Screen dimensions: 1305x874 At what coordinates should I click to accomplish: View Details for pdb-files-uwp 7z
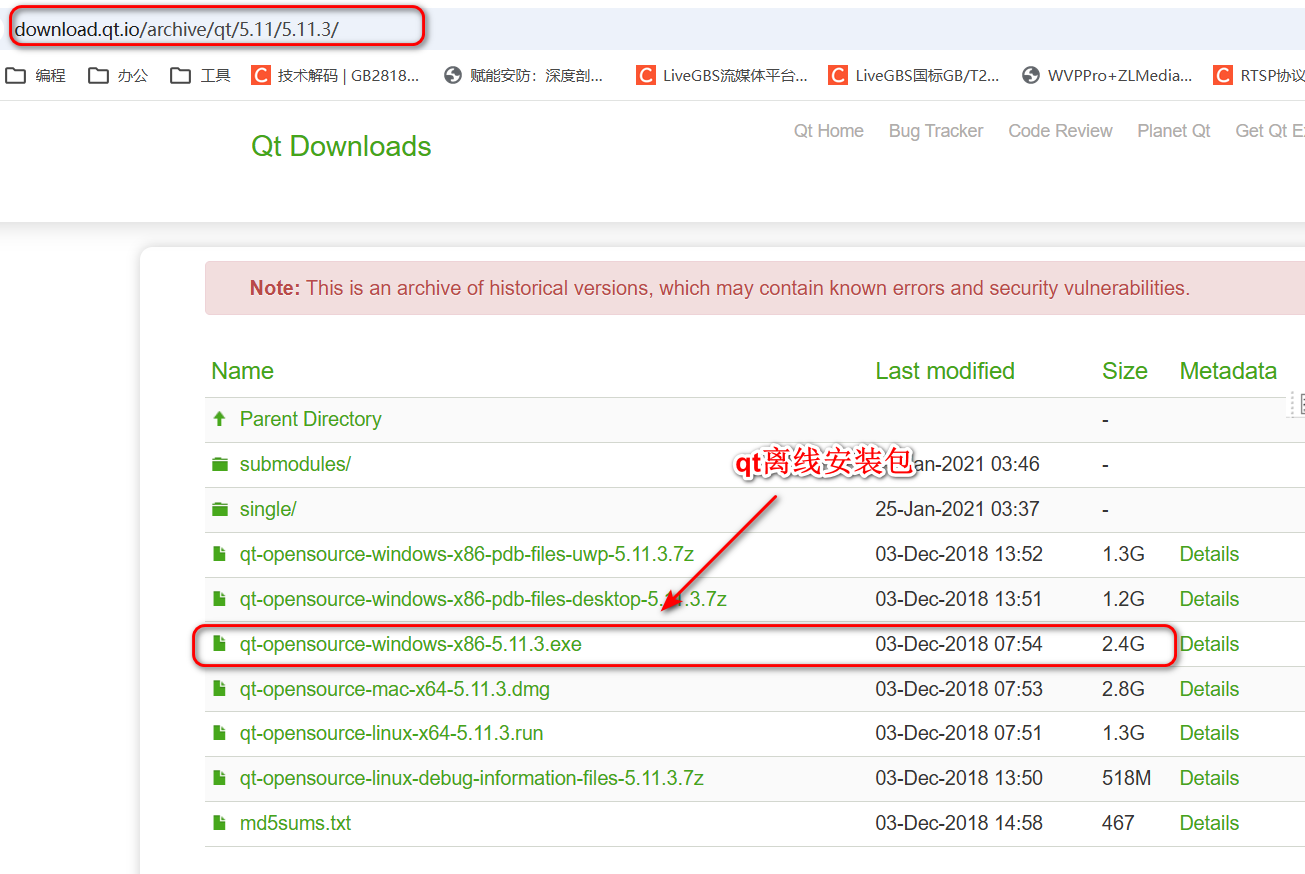point(1209,554)
